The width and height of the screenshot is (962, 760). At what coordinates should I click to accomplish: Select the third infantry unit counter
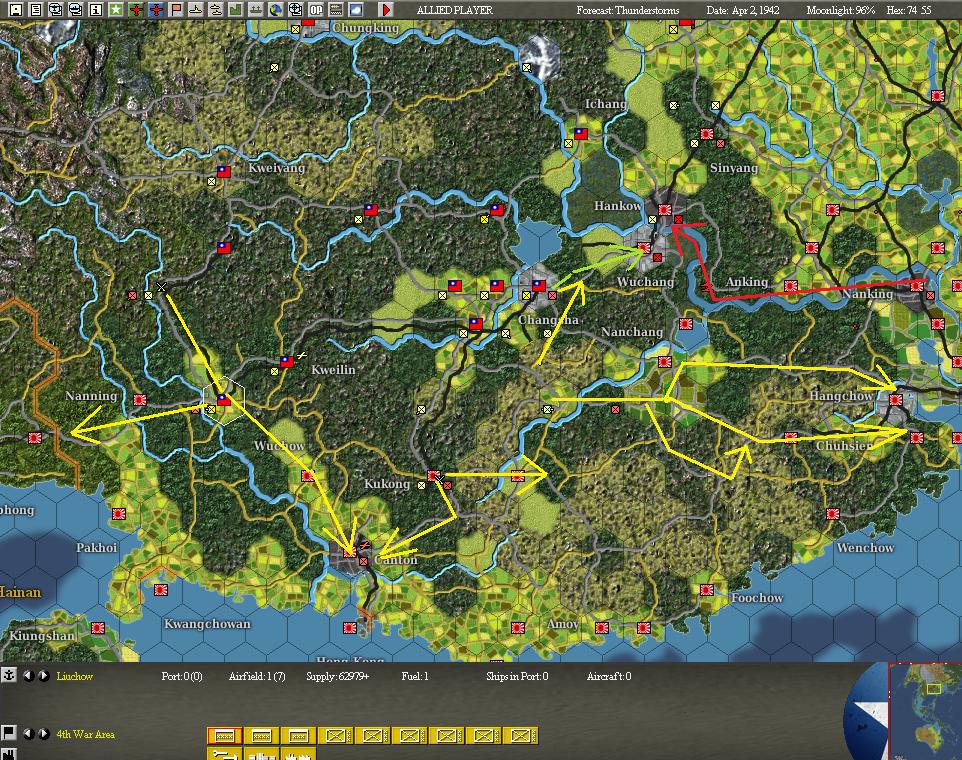coord(410,735)
